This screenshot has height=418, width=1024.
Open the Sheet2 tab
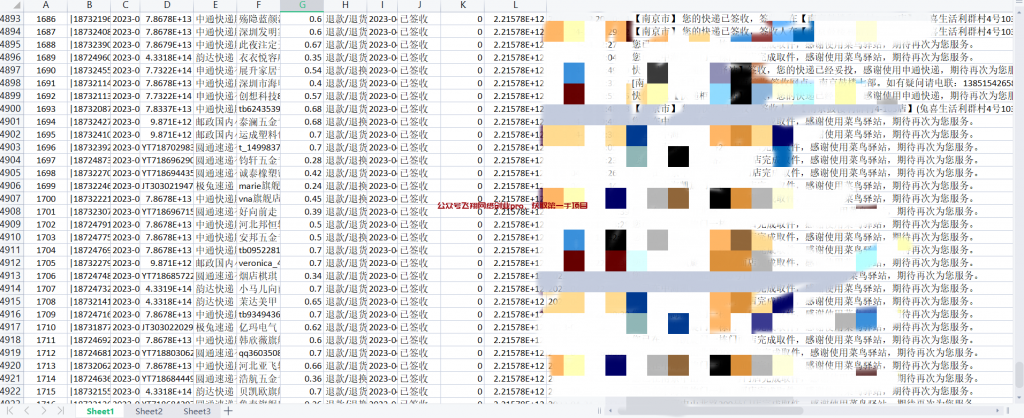pos(149,411)
